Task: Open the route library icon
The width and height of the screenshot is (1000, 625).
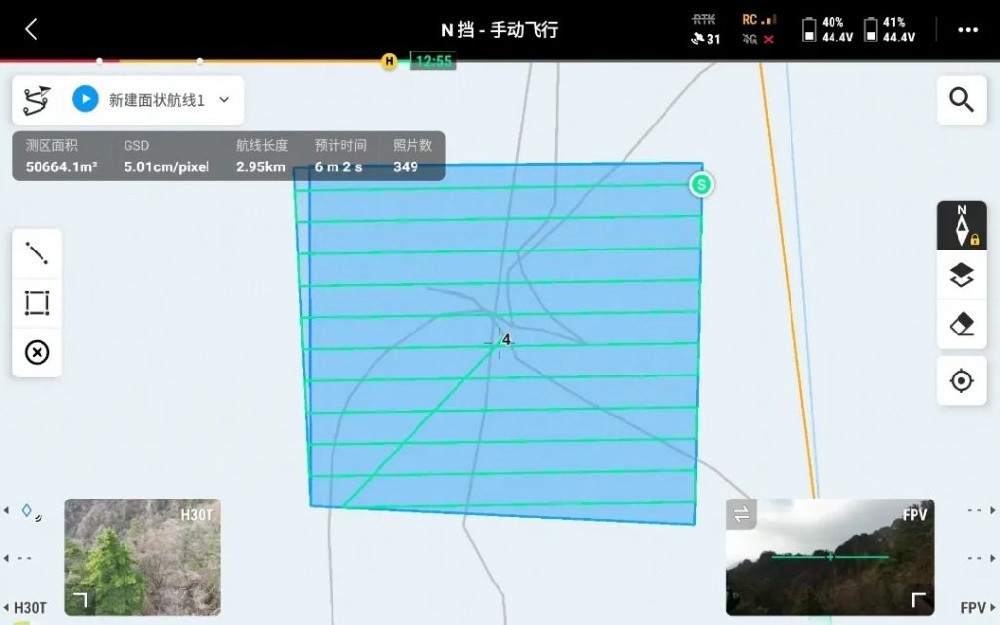Action: (37, 100)
